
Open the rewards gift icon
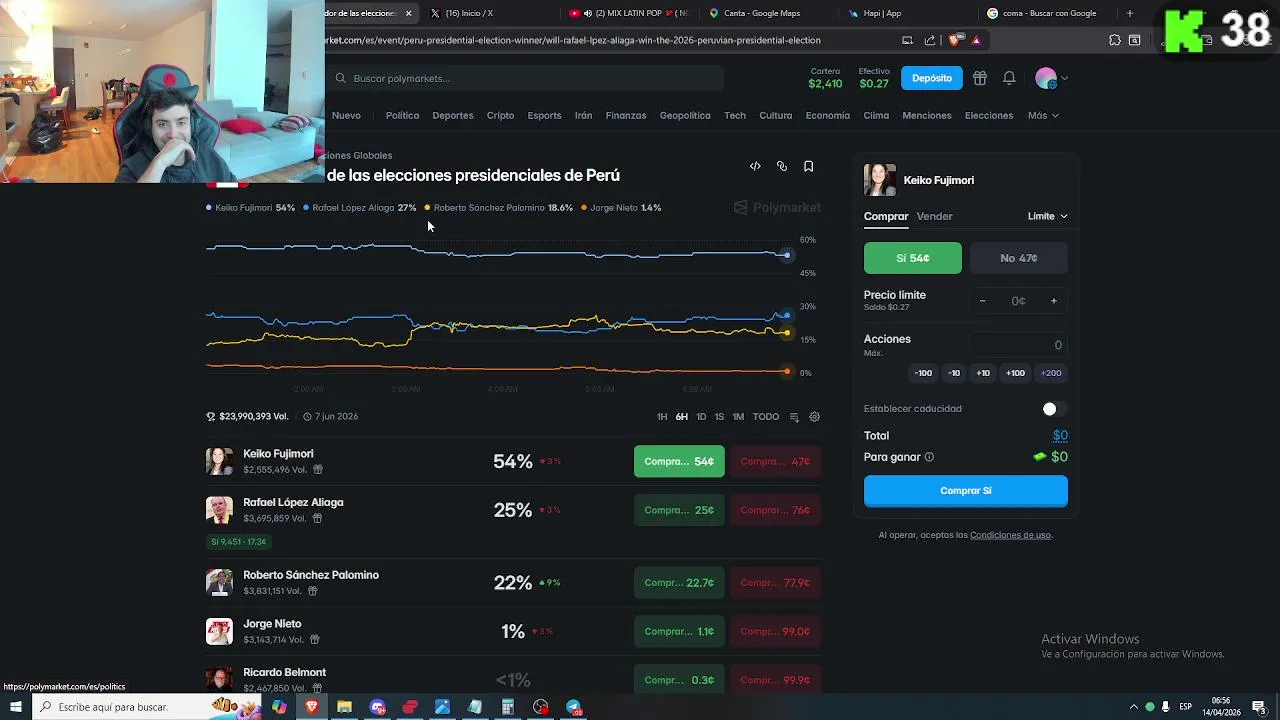pyautogui.click(x=980, y=78)
